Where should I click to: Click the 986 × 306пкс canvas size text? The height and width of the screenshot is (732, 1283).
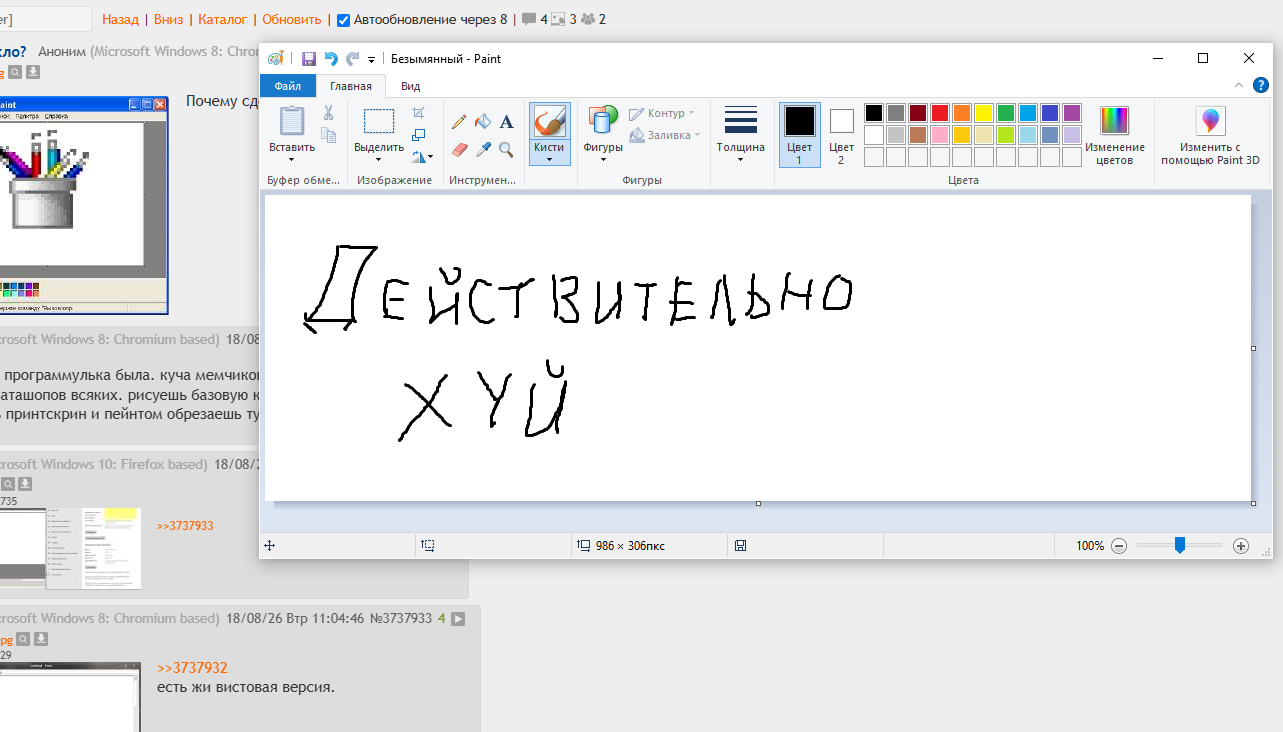[x=630, y=546]
